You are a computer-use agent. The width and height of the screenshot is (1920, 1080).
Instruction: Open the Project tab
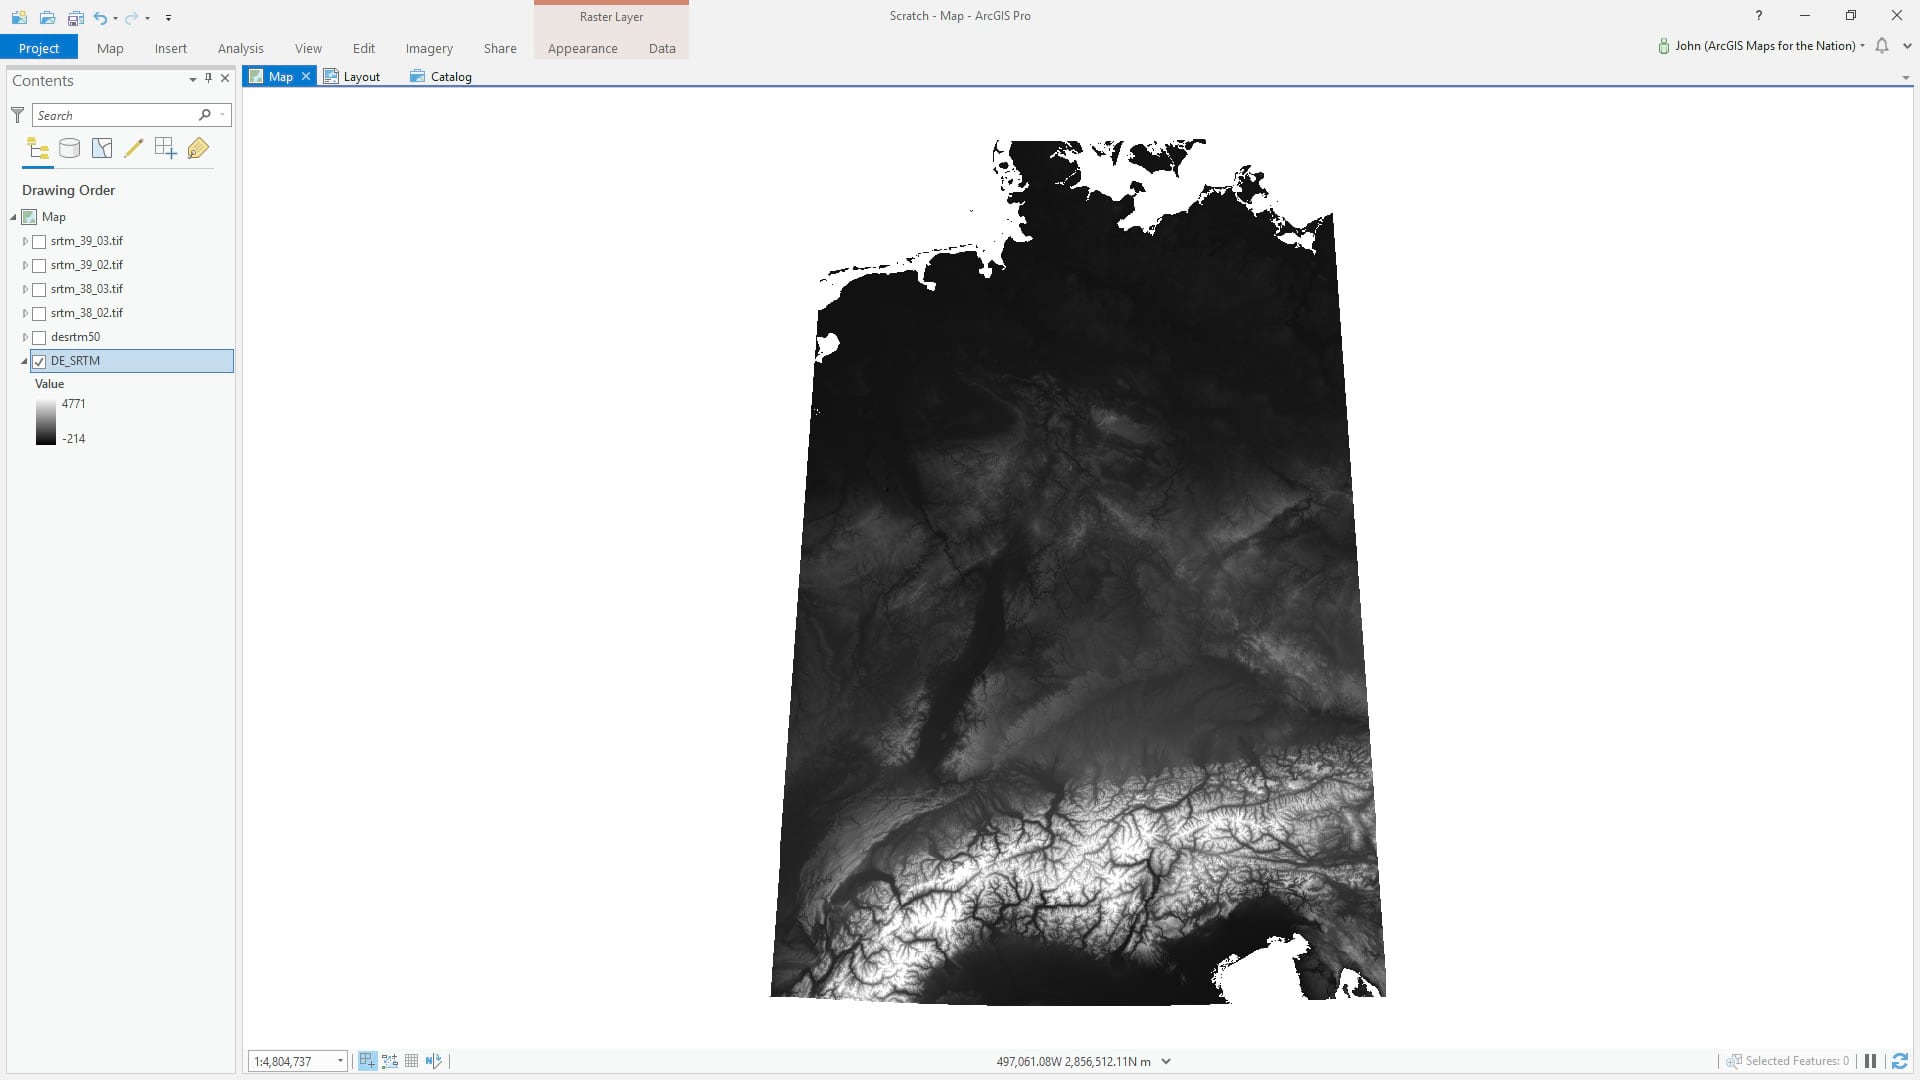coord(39,48)
